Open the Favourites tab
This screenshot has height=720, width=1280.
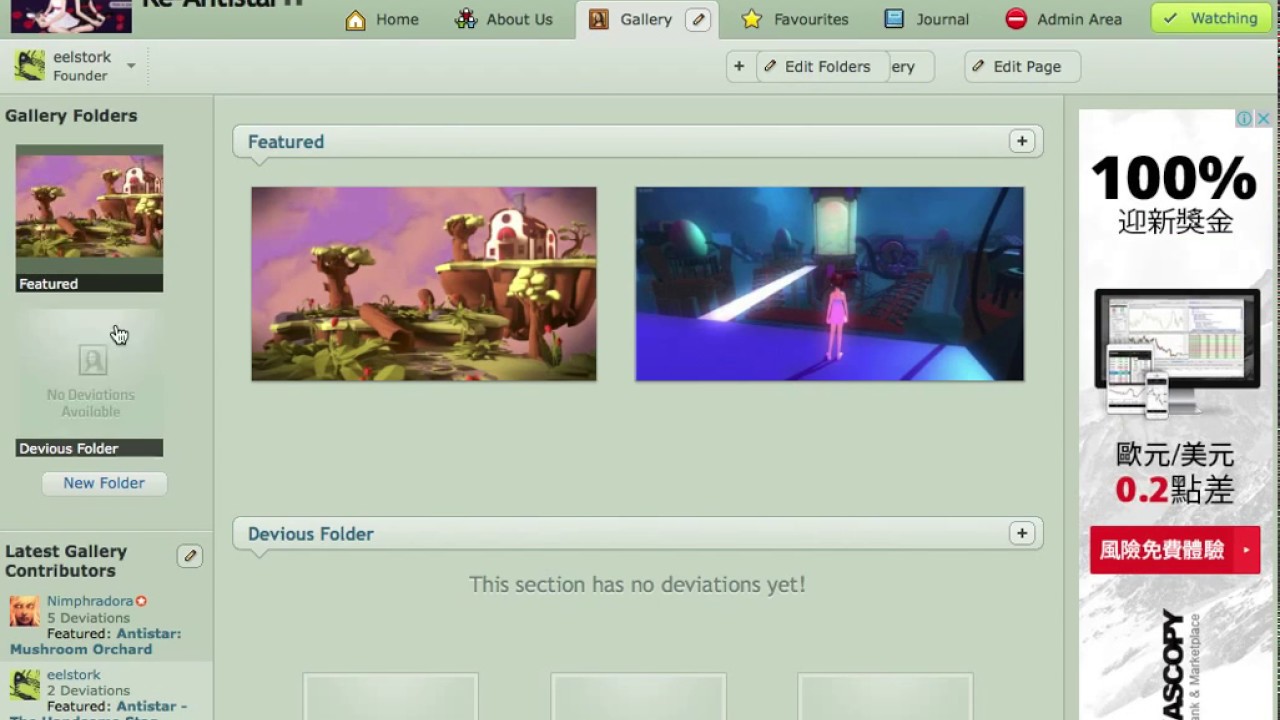[795, 19]
